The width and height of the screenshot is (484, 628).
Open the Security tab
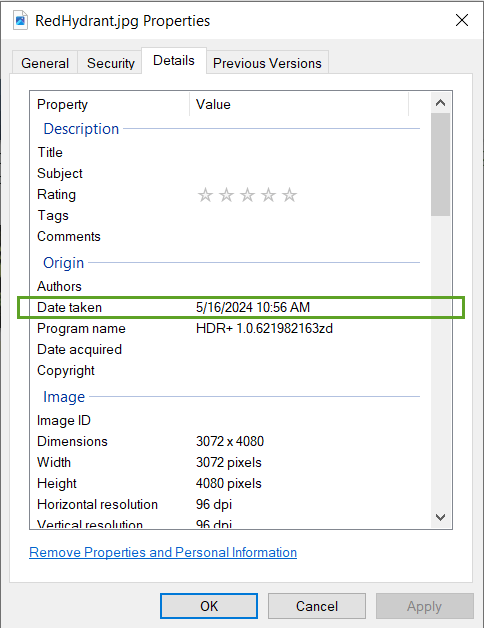pyautogui.click(x=111, y=63)
